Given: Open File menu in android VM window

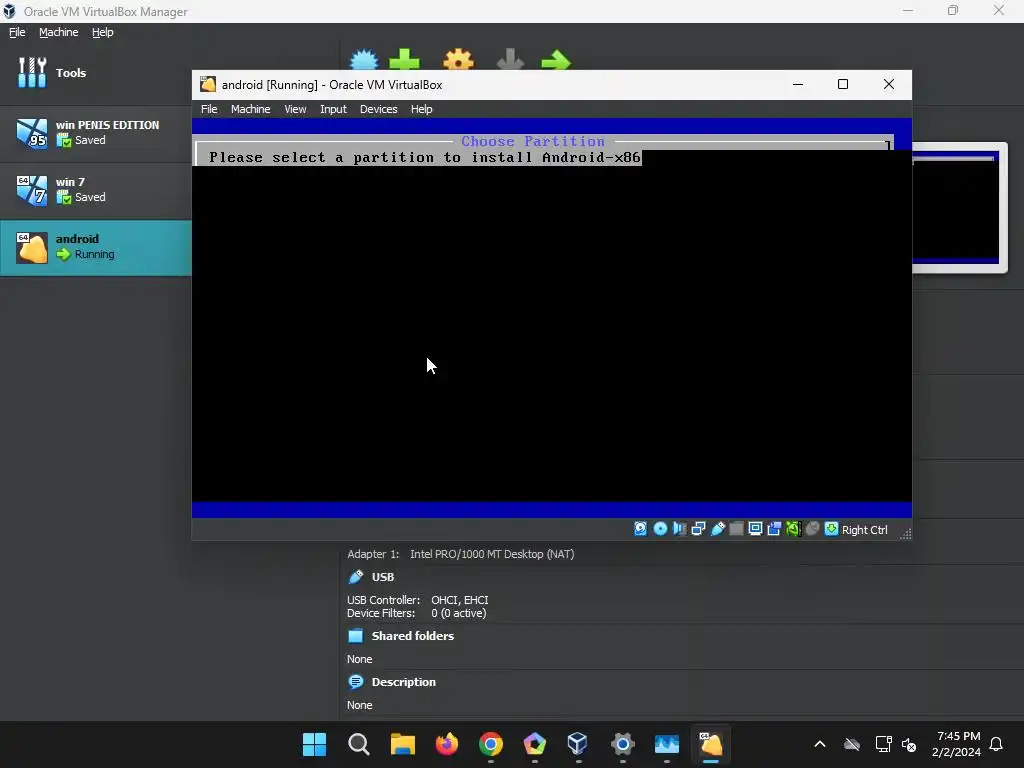Looking at the screenshot, I should pyautogui.click(x=209, y=109).
